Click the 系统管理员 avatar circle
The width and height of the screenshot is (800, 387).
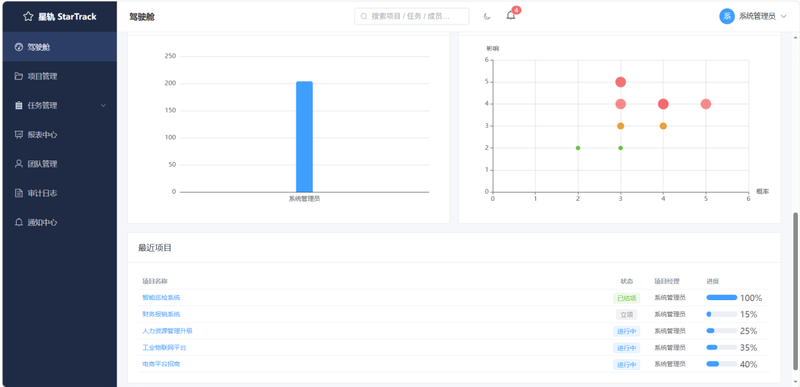(727, 16)
